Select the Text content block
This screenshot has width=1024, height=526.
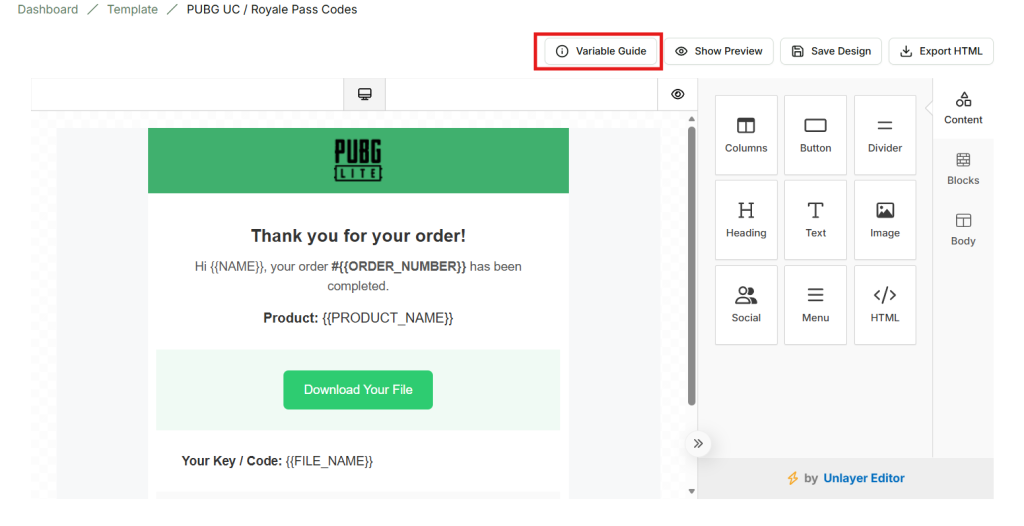[815, 220]
